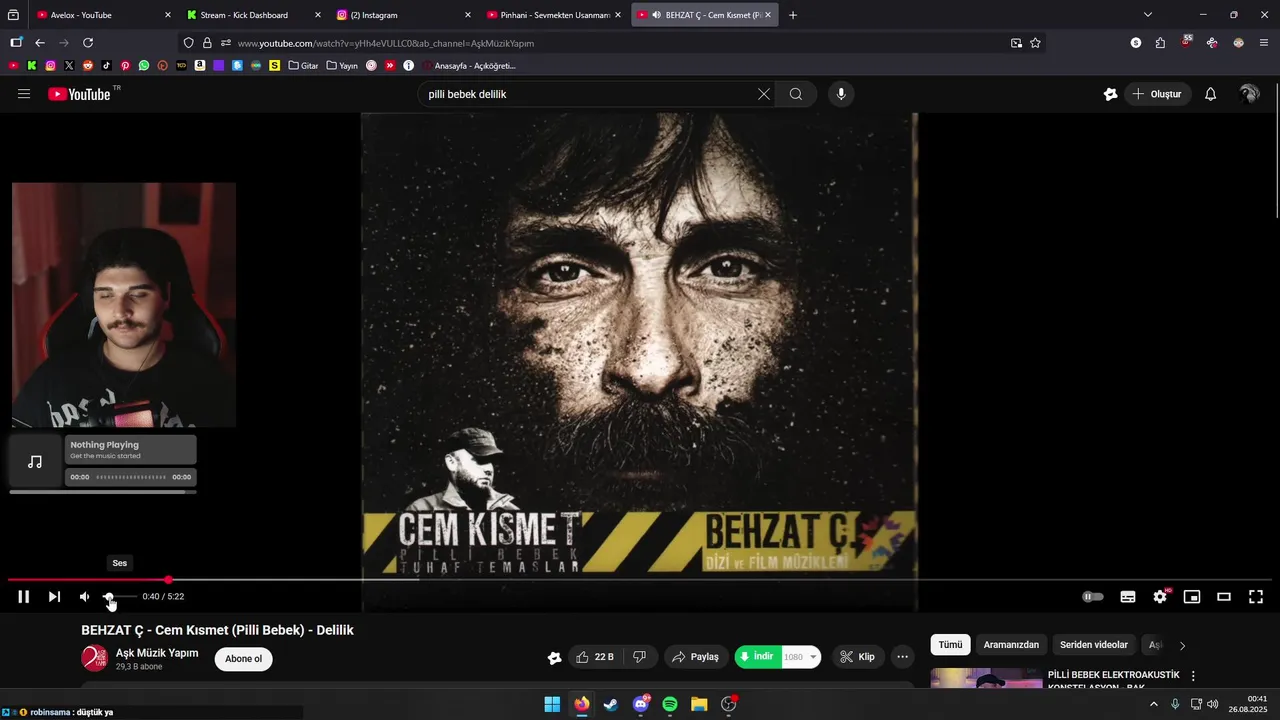The height and width of the screenshot is (720, 1280).
Task: Bookmark this page with the star
Action: coord(1035,43)
